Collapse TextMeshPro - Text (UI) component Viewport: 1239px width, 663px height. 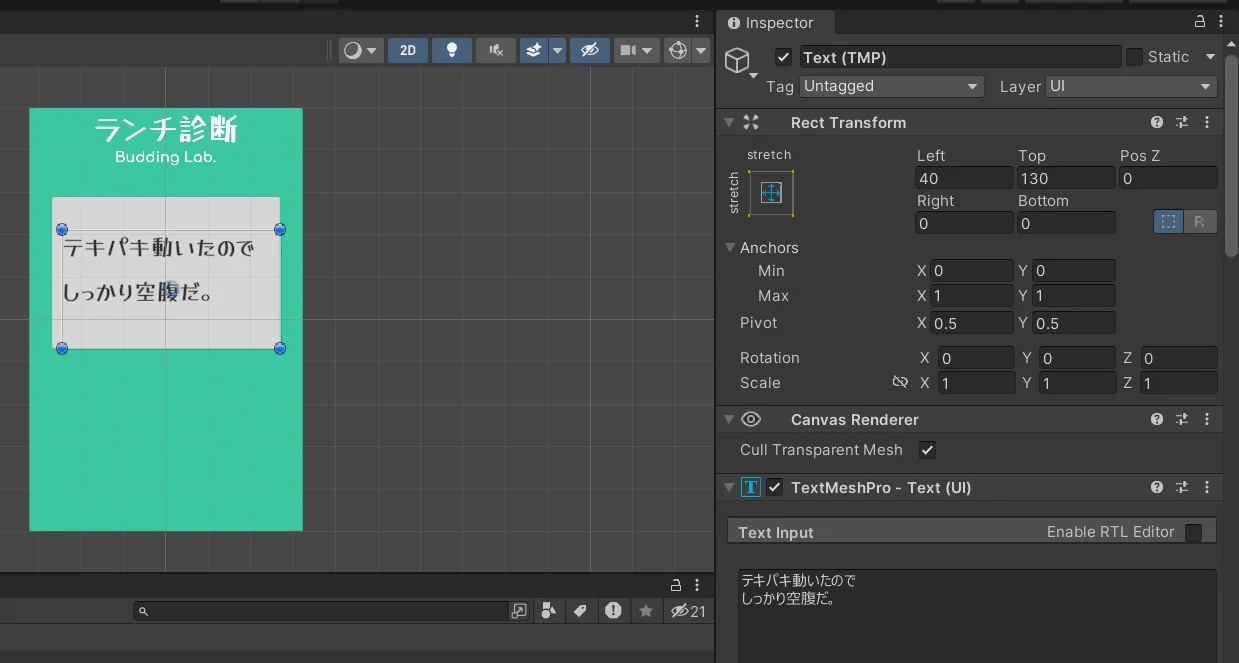coord(728,487)
